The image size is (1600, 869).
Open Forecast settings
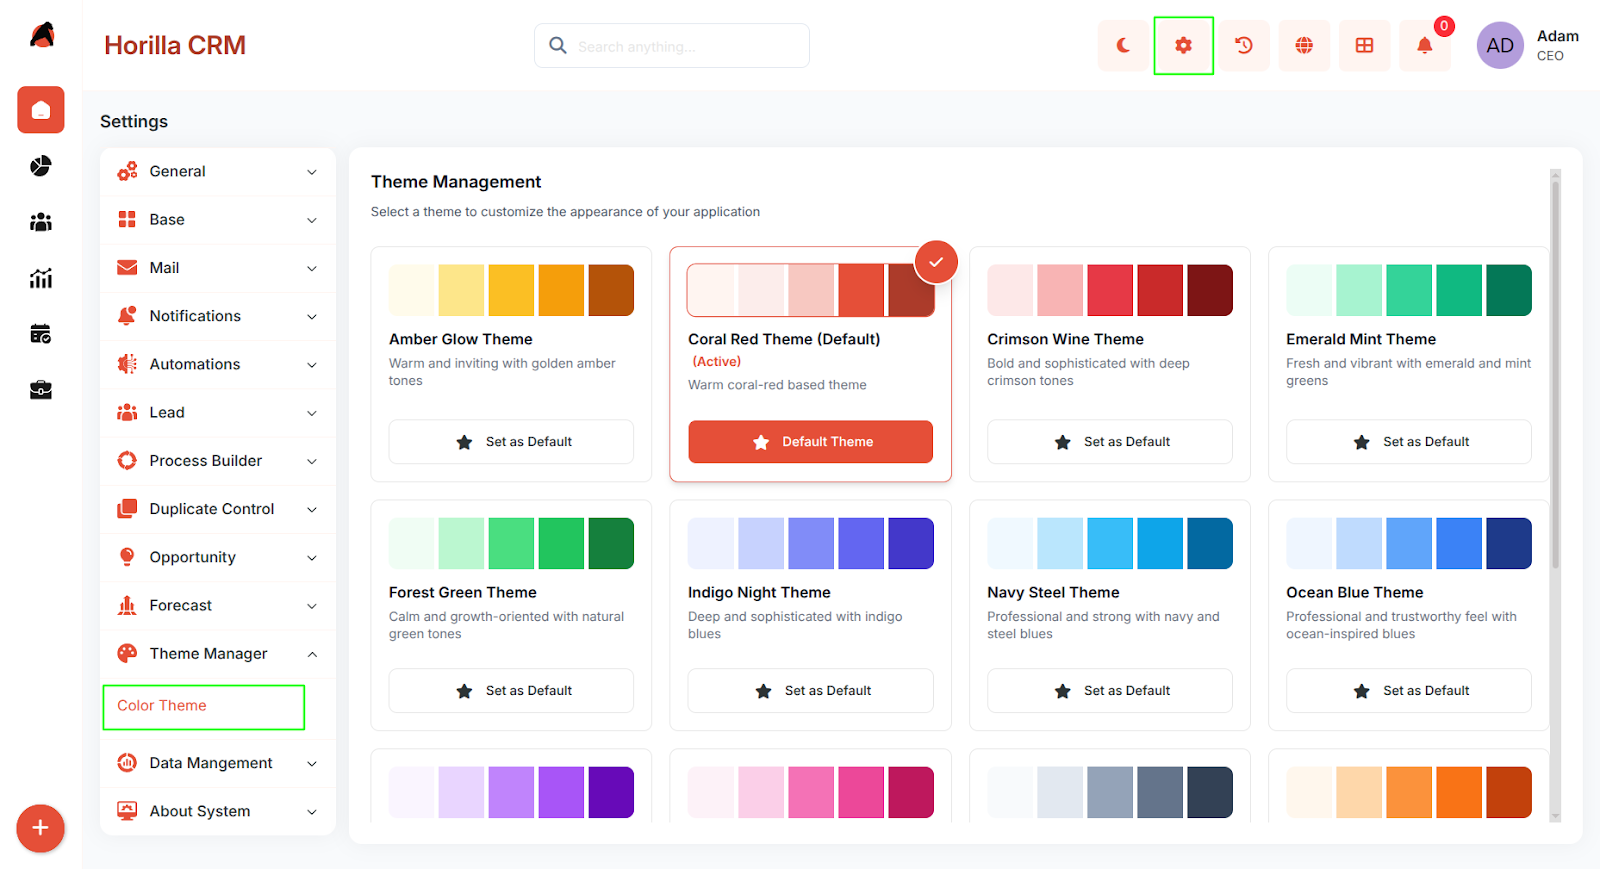(218, 605)
